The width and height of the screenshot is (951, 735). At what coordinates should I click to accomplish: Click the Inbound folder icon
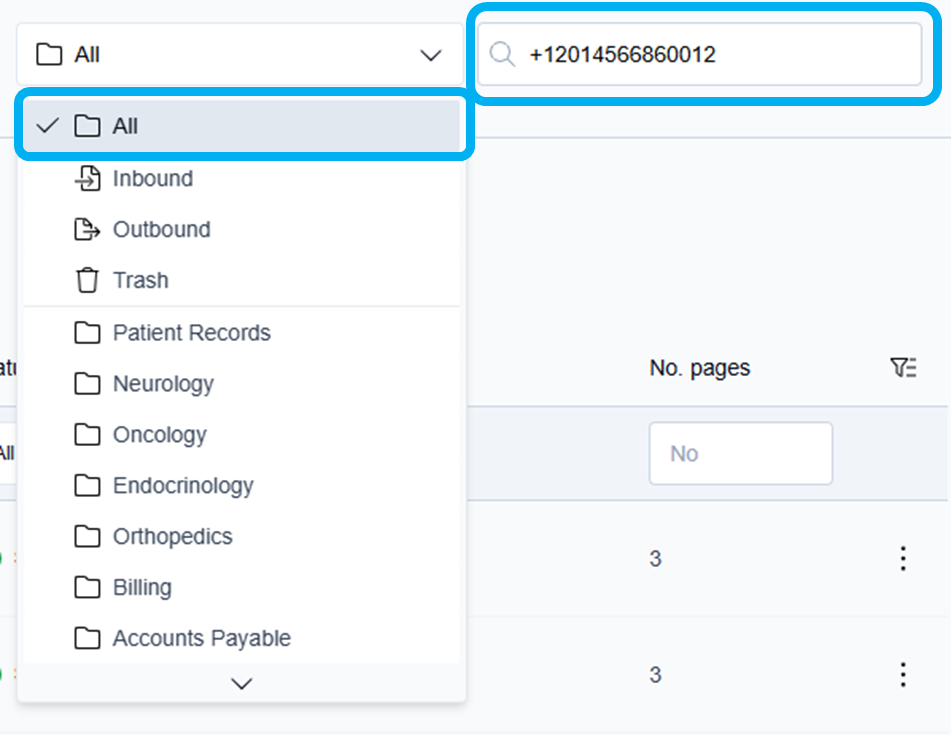[x=88, y=179]
